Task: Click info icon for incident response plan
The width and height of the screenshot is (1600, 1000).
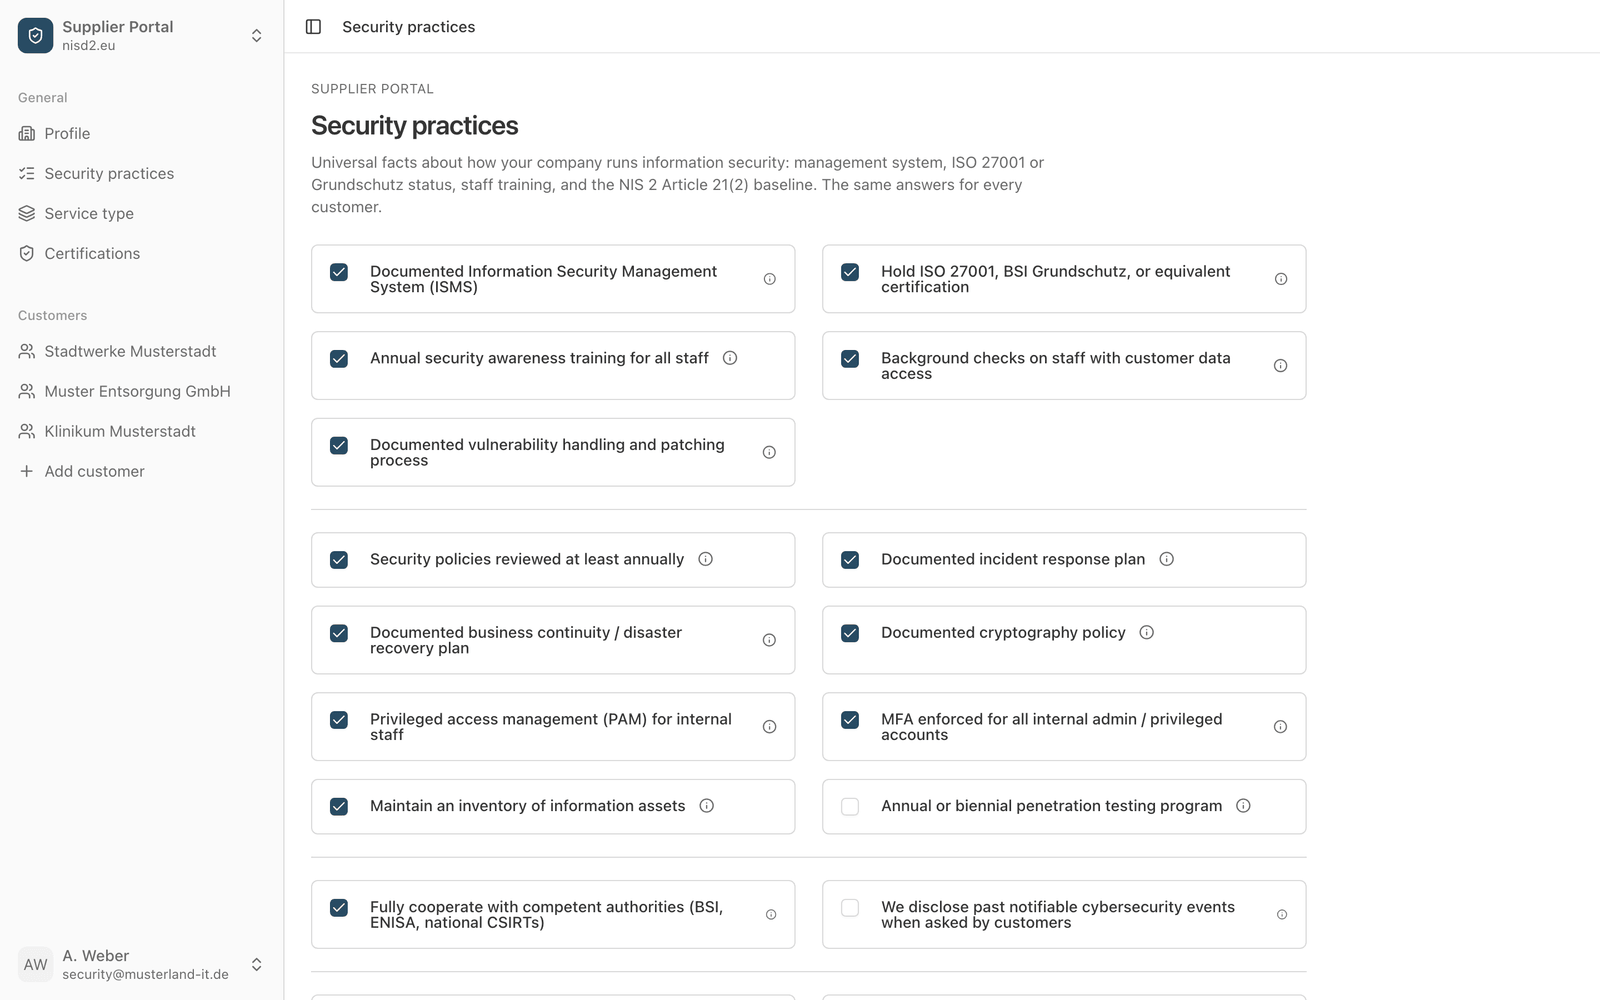Action: 1166,559
